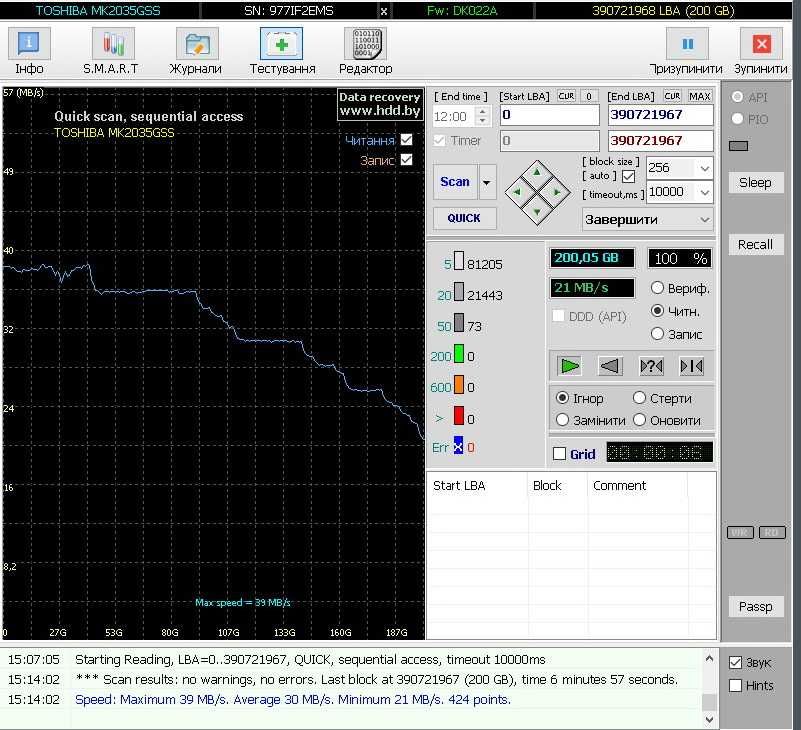Set End LBA to MAX
Image resolution: width=801 pixels, height=730 pixels.
[699, 96]
